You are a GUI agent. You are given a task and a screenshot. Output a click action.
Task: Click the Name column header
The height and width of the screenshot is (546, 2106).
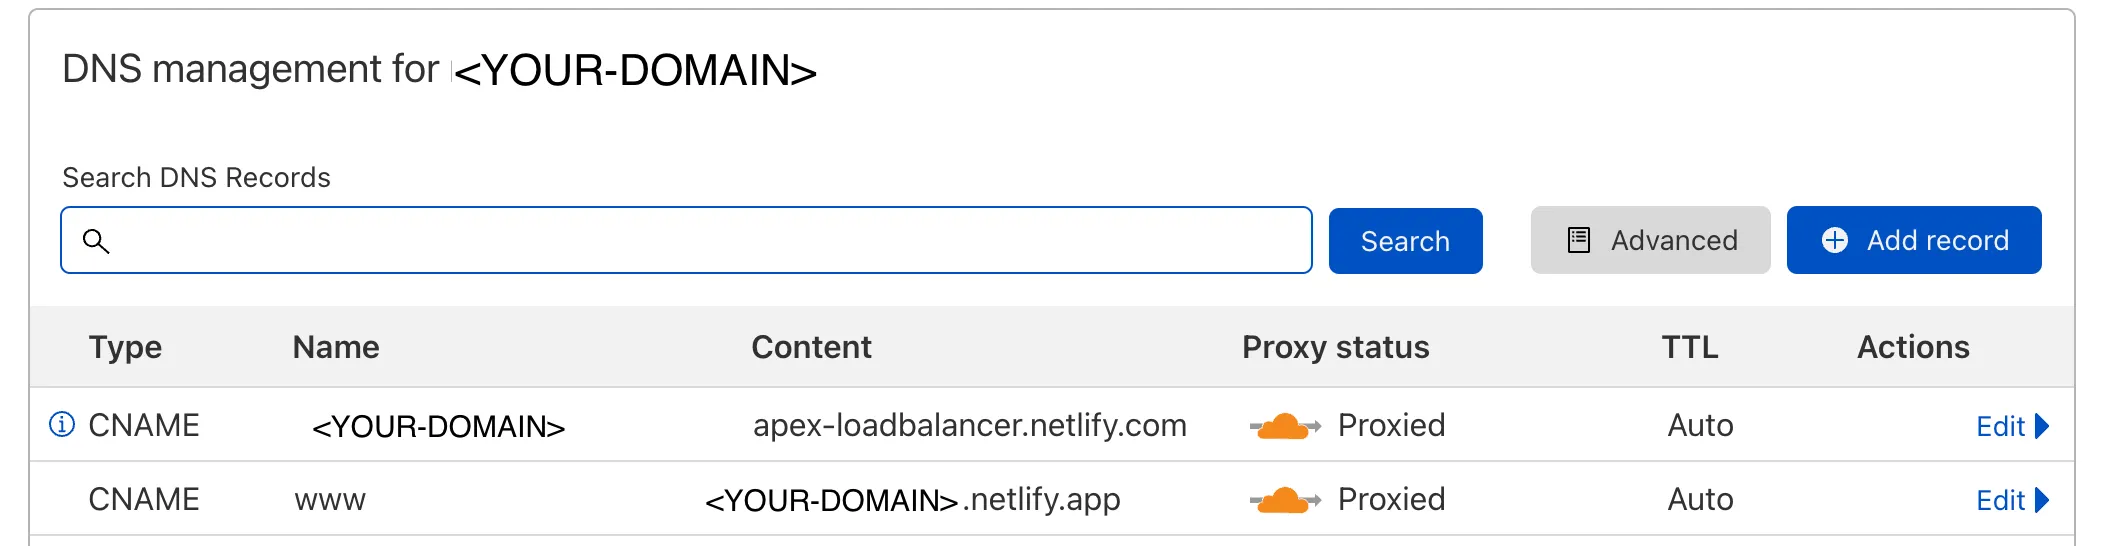click(336, 347)
